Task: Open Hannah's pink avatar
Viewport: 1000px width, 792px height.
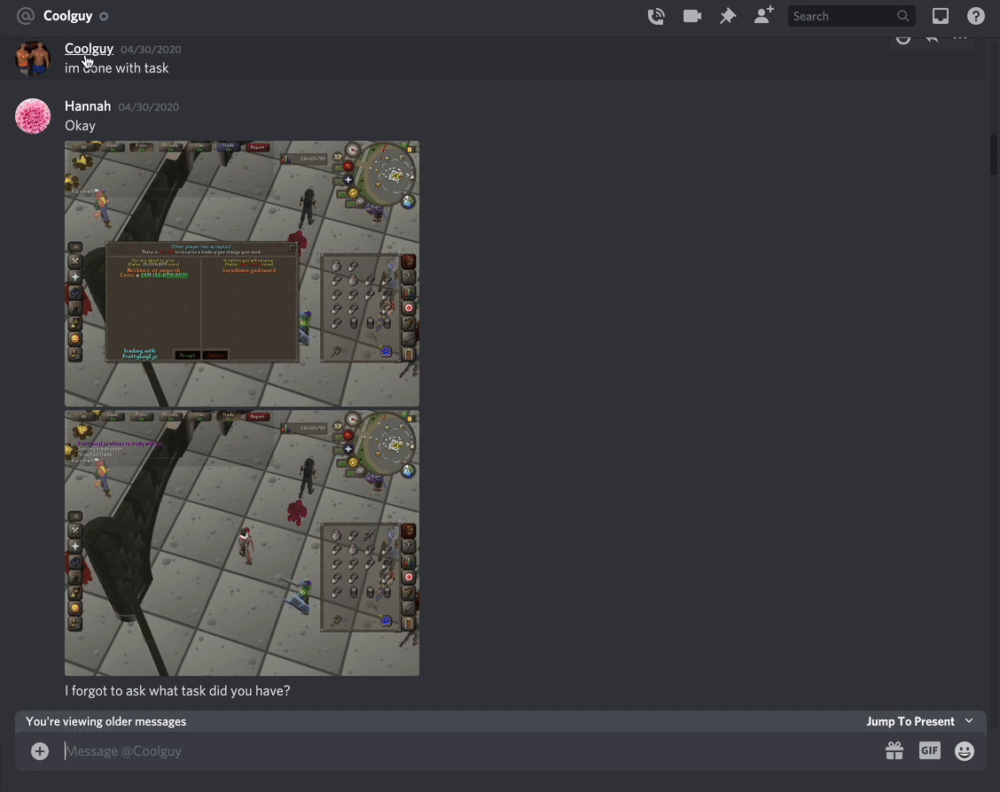Action: [33, 116]
